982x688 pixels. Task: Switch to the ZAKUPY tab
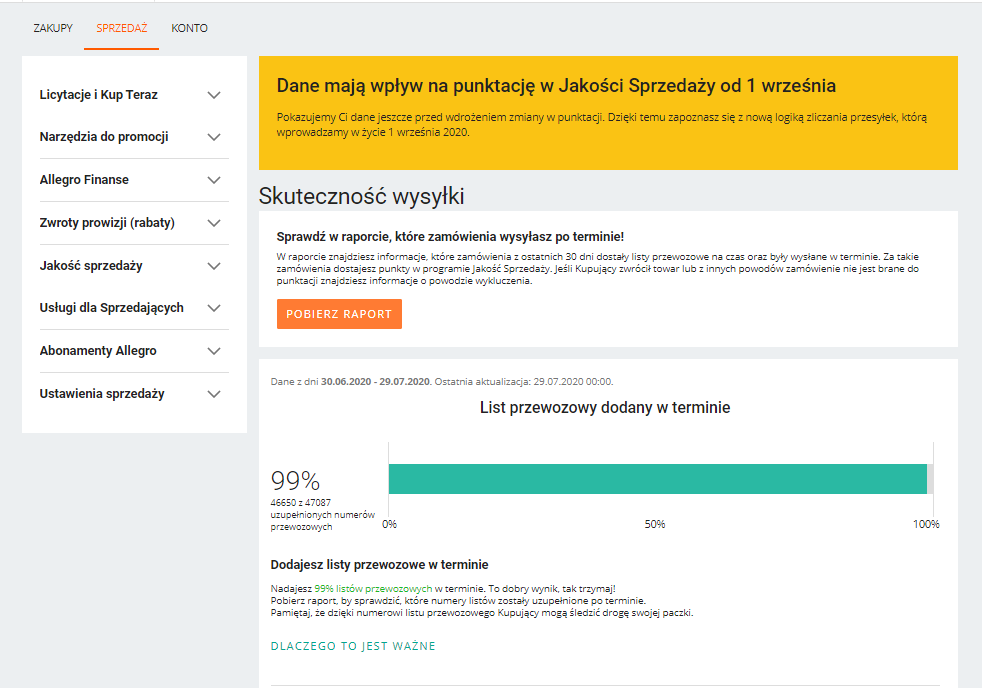53,28
